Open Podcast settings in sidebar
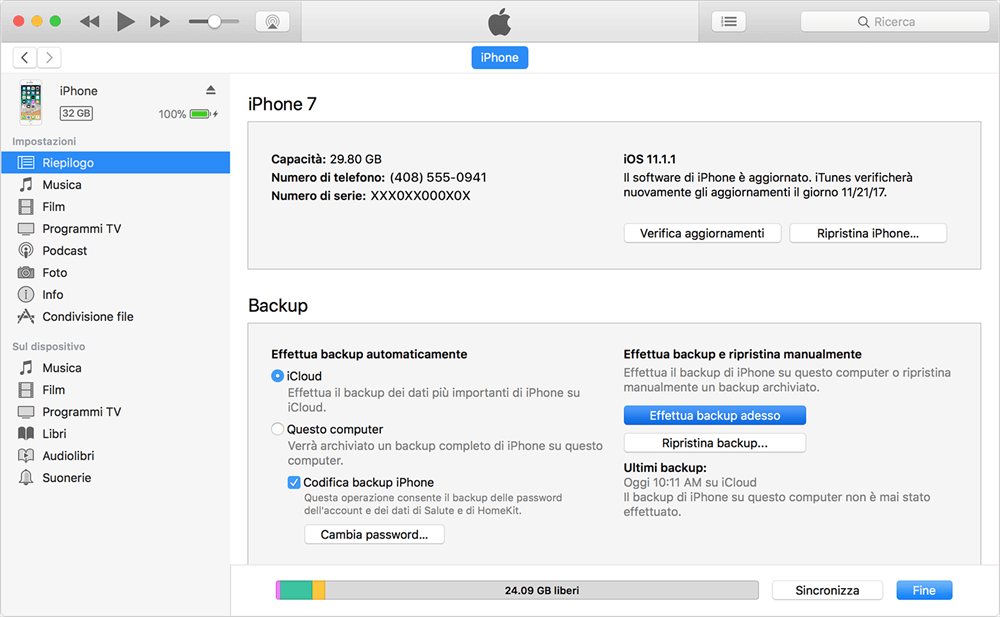The image size is (1000, 617). click(x=64, y=251)
